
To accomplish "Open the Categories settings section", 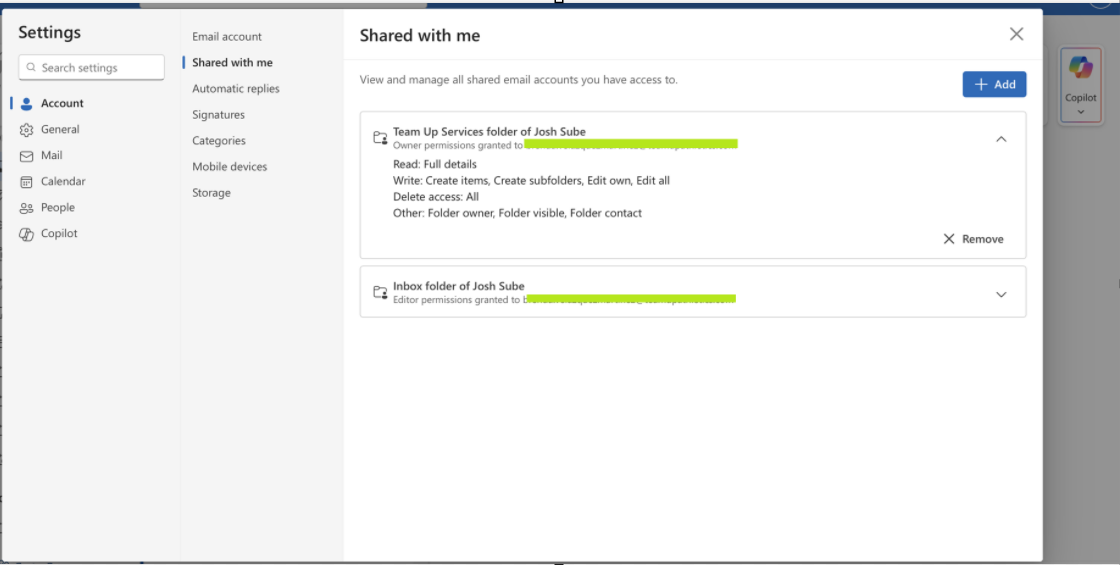I will (219, 141).
